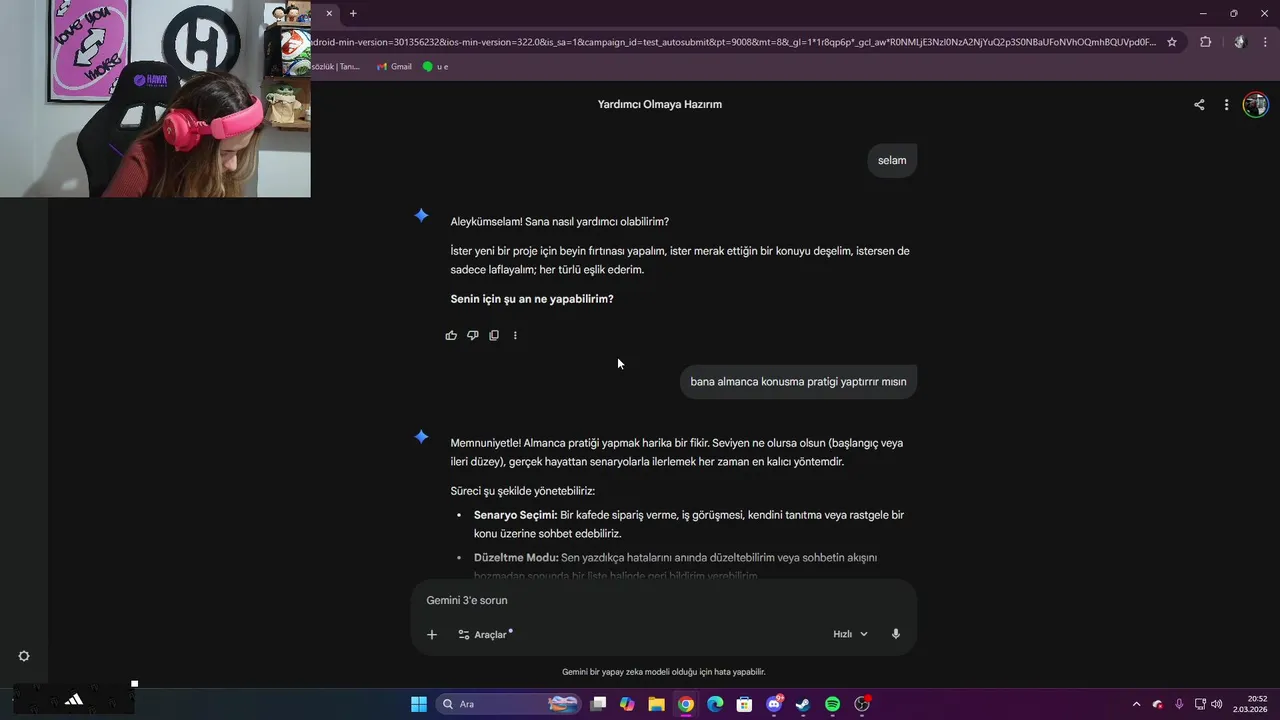1280x720 pixels.
Task: Open Chrome's three-dot menu
Action: click(x=1267, y=42)
